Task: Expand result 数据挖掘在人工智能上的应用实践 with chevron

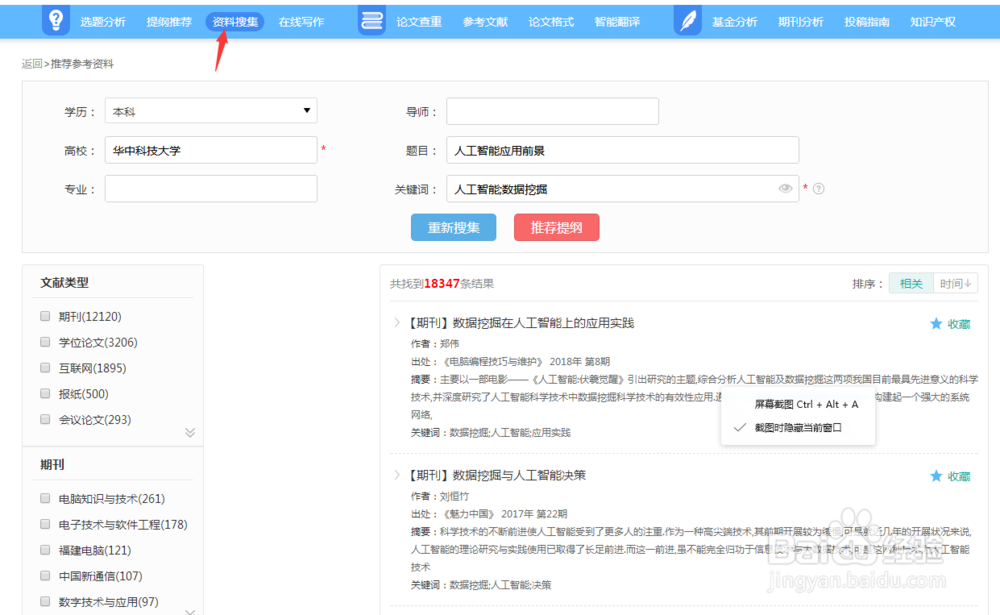Action: coord(397,322)
